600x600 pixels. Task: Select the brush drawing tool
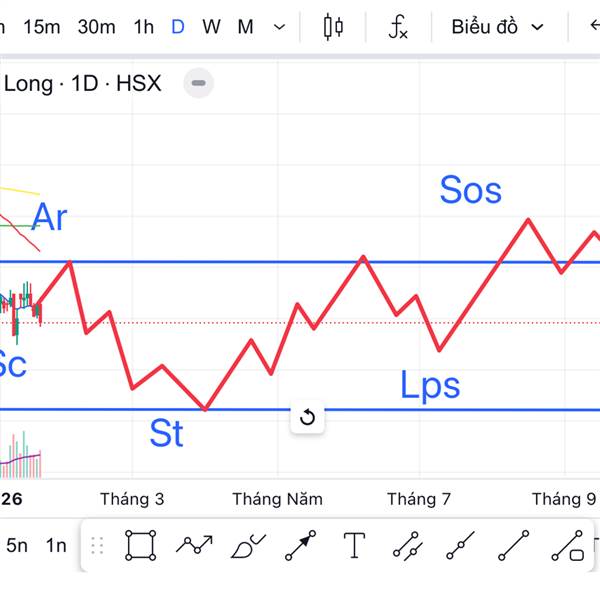click(x=247, y=545)
